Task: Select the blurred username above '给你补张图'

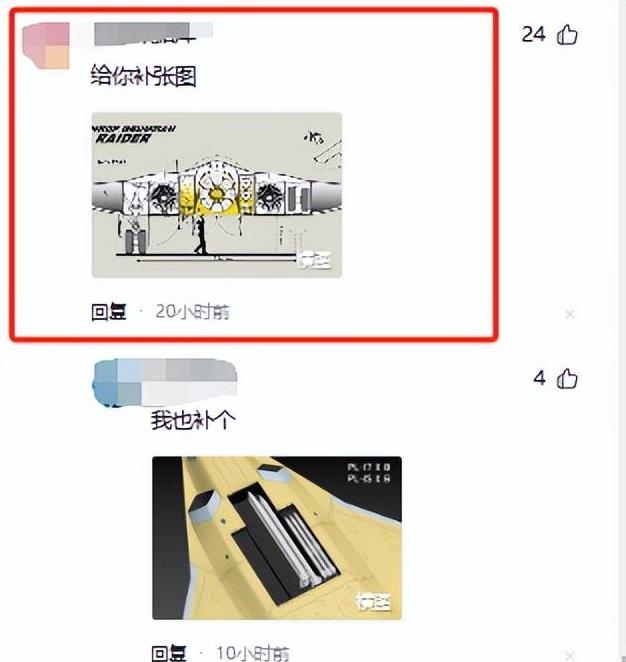Action: pyautogui.click(x=154, y=34)
